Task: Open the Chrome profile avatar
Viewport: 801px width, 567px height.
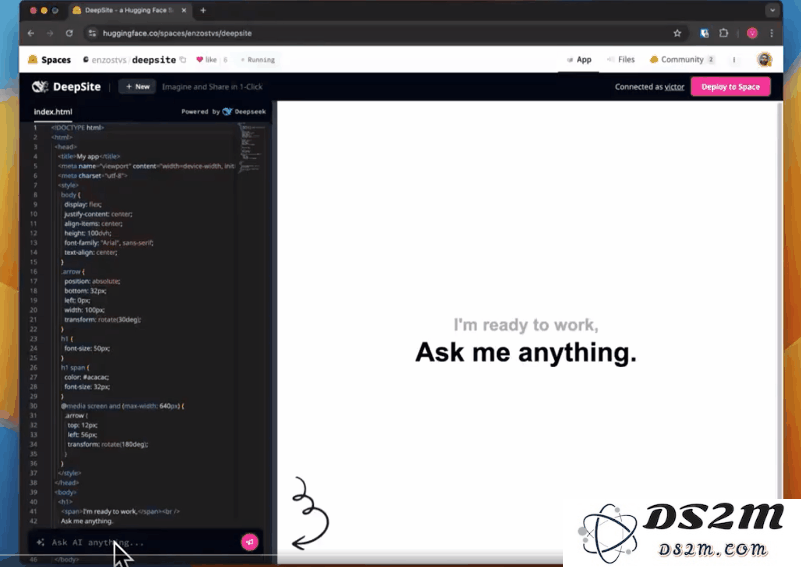Action: click(752, 33)
